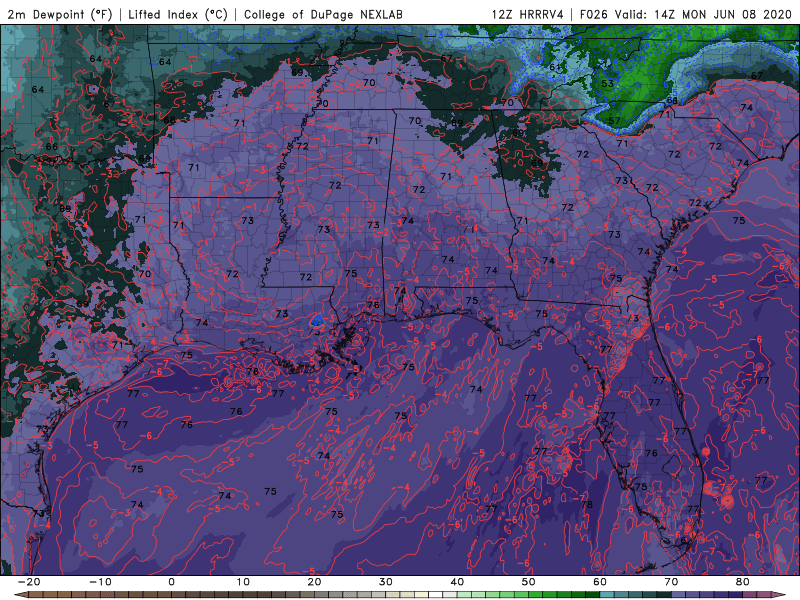Click the "F026 Valid: 14Z MON JUN 08 2020" text
800x600 pixels.
click(x=685, y=14)
